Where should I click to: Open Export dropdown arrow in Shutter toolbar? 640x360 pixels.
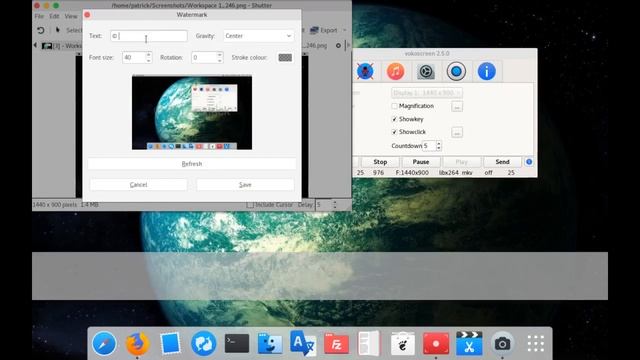pyautogui.click(x=344, y=30)
